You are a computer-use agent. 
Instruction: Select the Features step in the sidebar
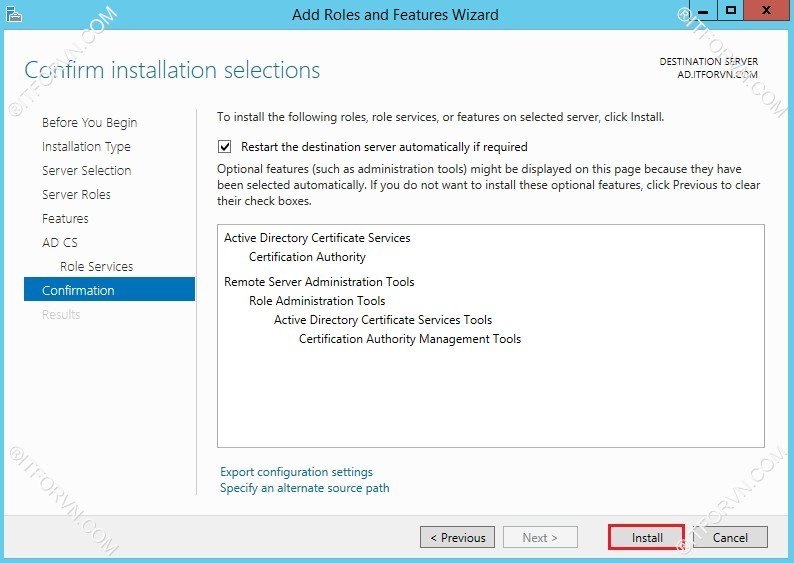65,218
